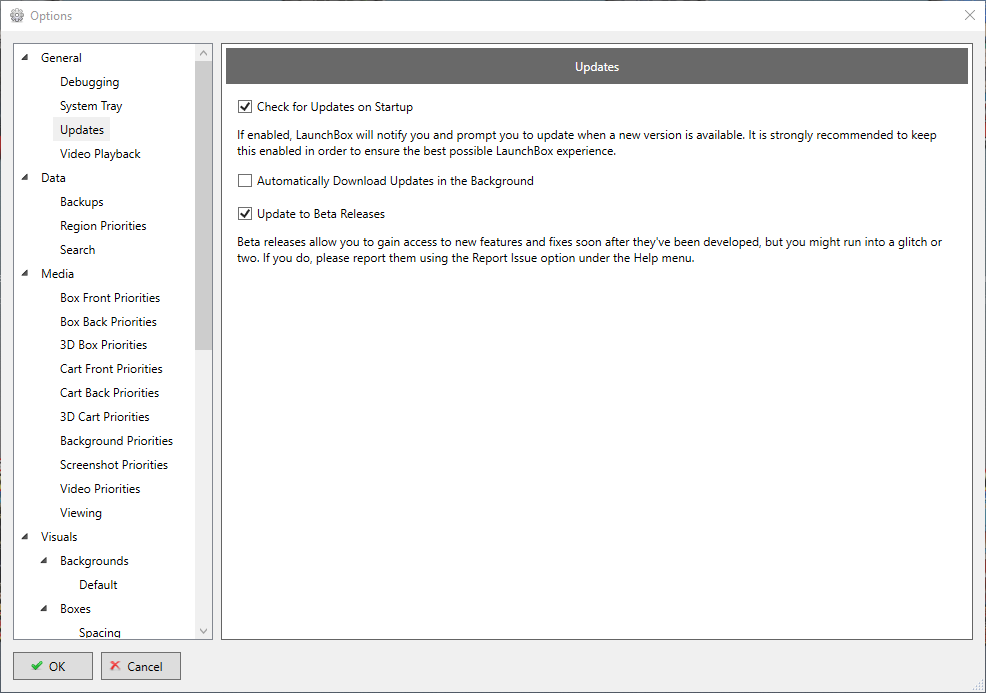Open Cart Back Priorities
This screenshot has height=693, width=986.
click(109, 392)
